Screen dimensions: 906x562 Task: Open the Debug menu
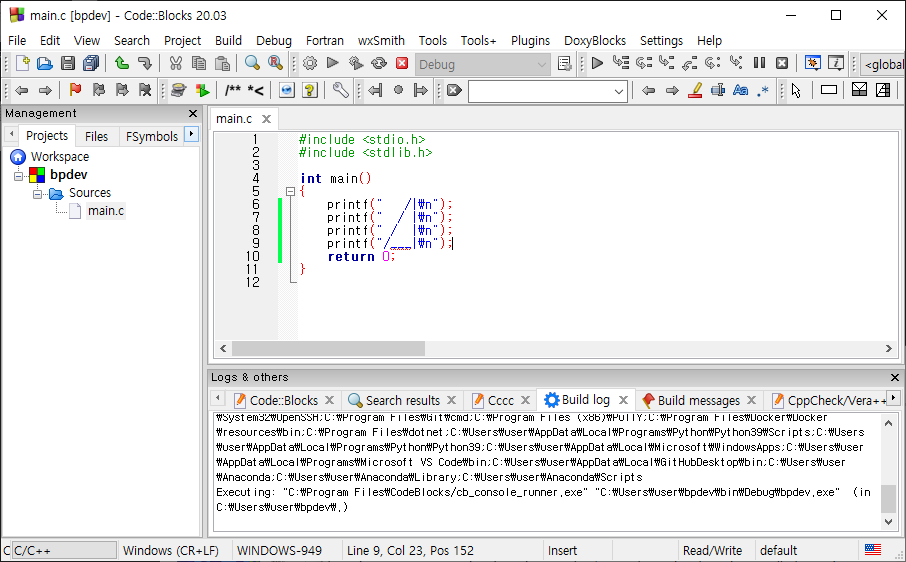[273, 40]
